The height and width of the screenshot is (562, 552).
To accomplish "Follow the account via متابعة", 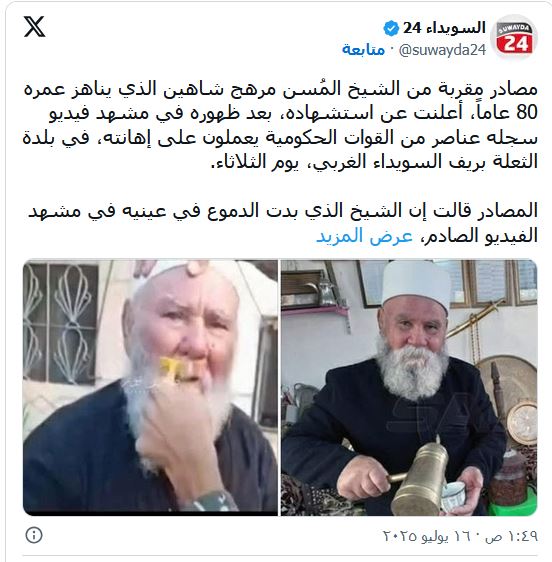I will pos(363,49).
